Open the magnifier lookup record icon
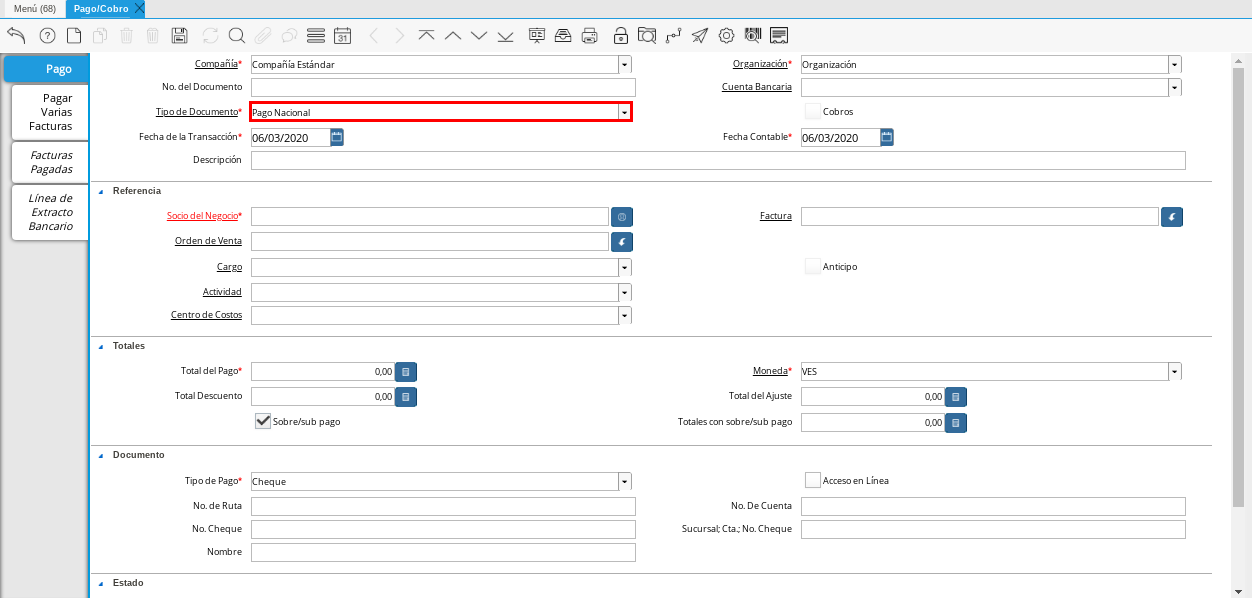 coord(237,36)
